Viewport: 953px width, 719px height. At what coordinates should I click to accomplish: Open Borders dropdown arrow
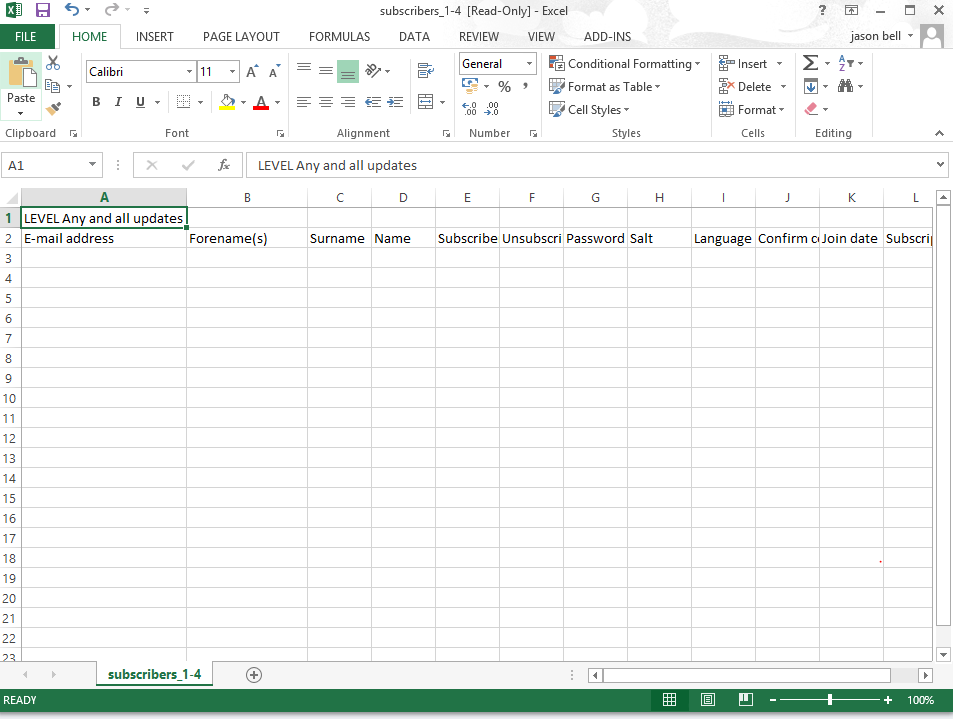click(x=201, y=101)
